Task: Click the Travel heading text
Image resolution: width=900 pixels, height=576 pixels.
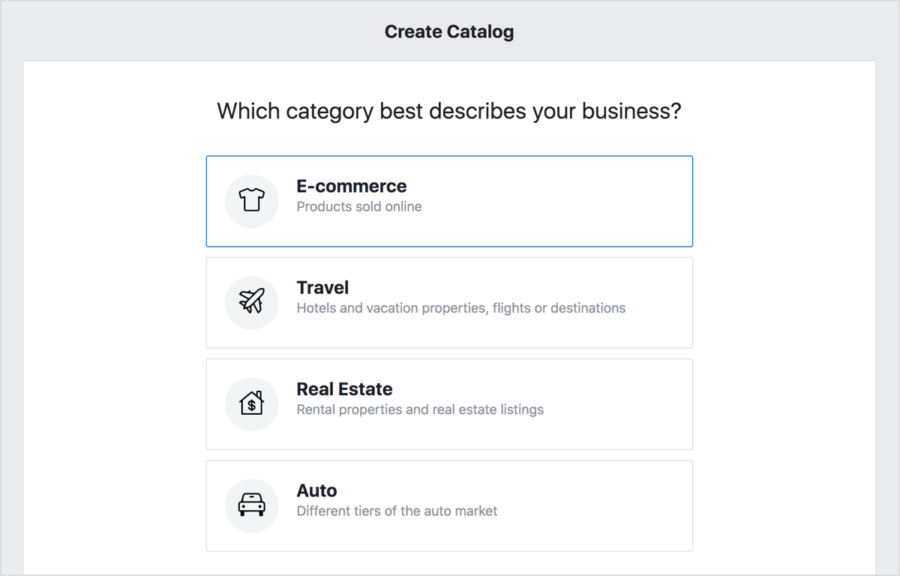Action: 322,287
